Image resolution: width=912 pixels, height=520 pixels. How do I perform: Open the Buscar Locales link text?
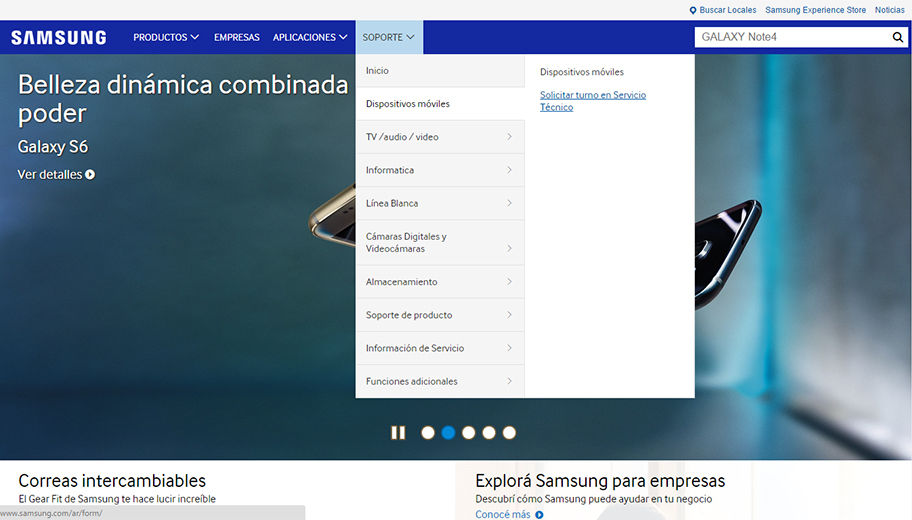(728, 10)
